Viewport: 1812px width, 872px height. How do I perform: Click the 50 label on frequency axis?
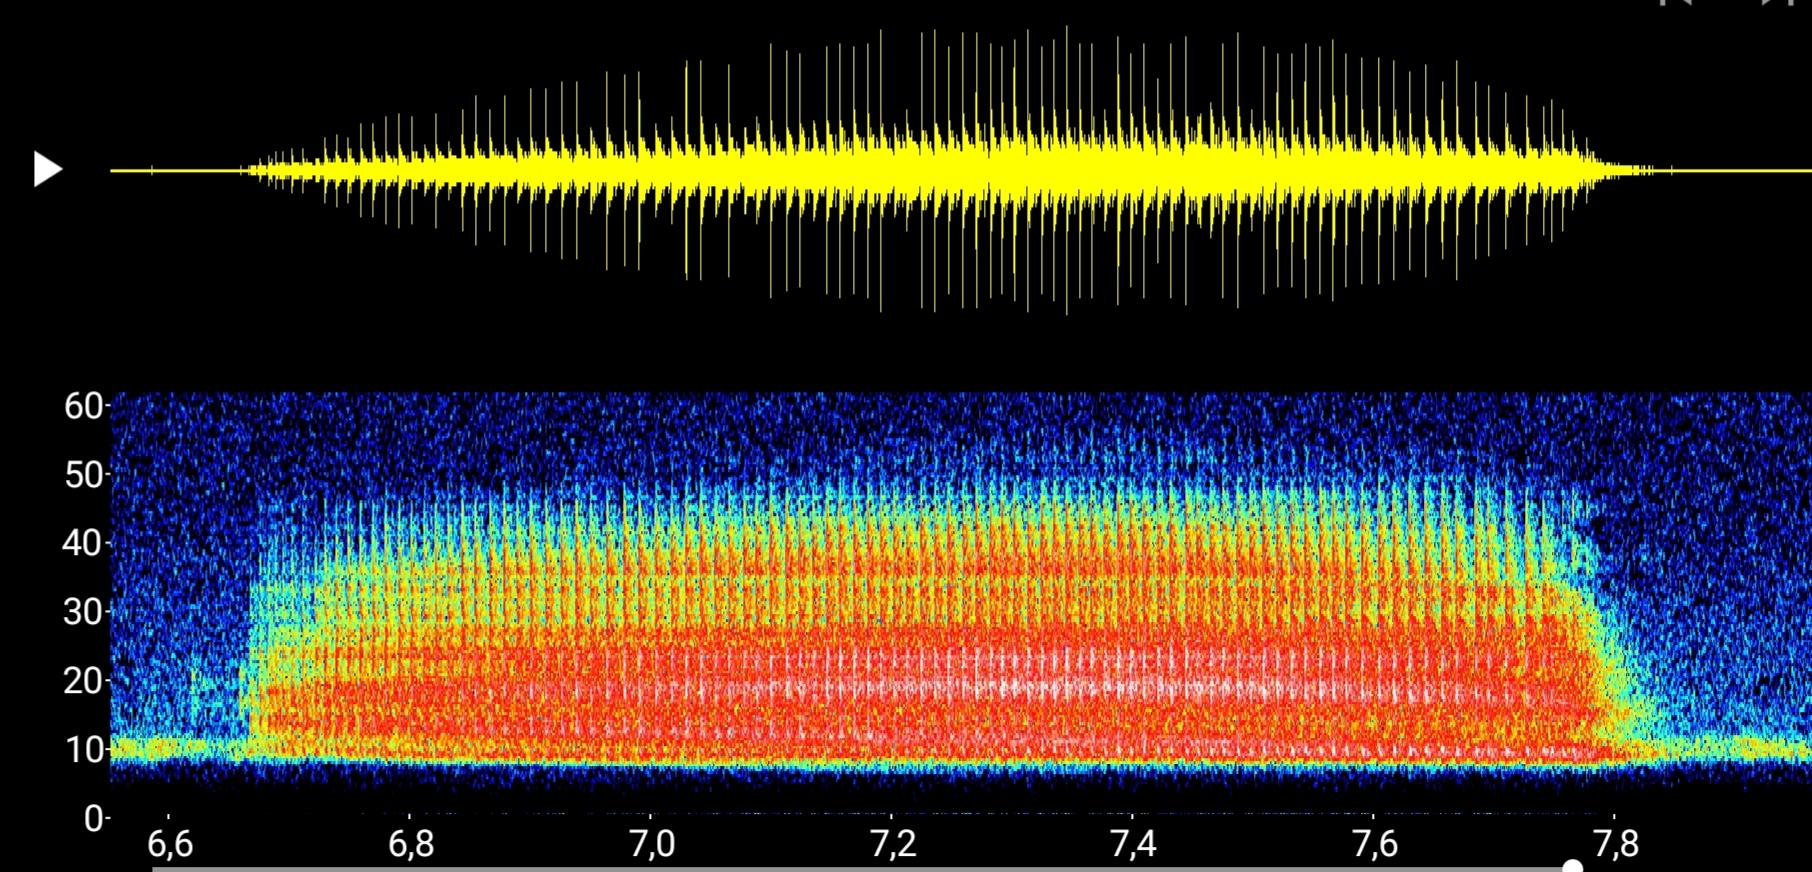tap(84, 475)
